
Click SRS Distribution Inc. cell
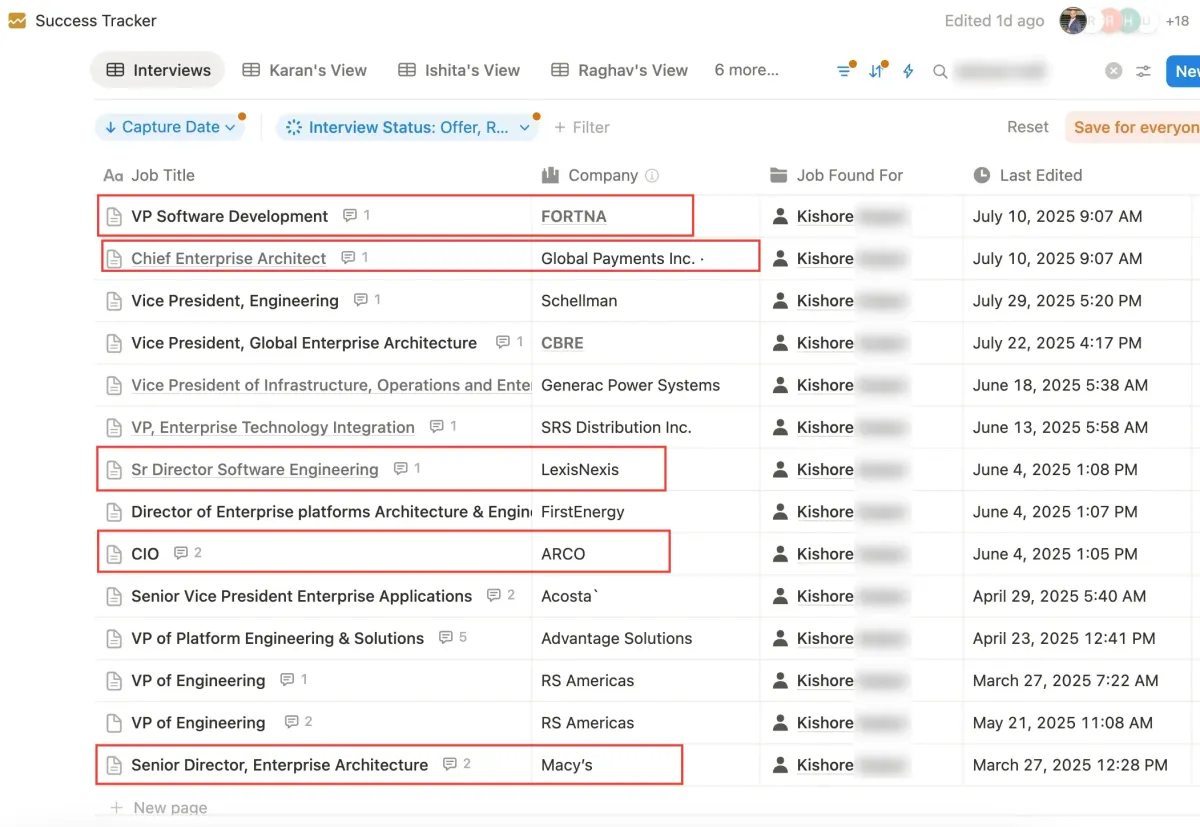pos(616,427)
